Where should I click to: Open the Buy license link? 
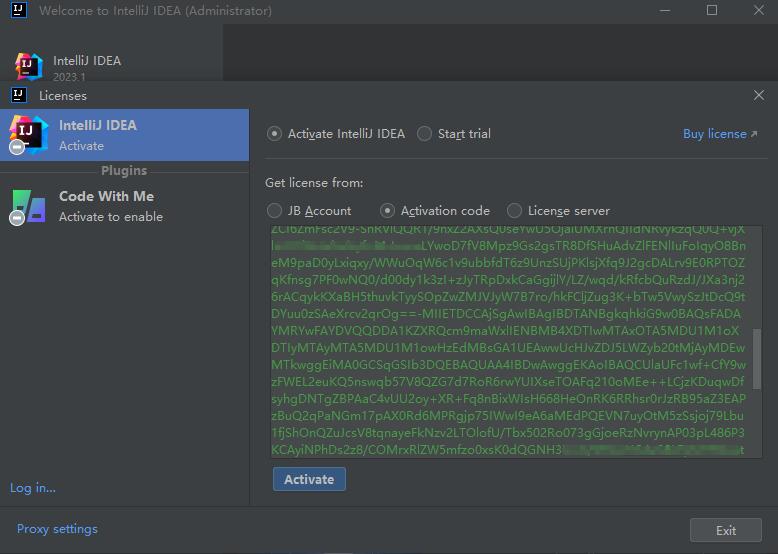[x=720, y=134]
